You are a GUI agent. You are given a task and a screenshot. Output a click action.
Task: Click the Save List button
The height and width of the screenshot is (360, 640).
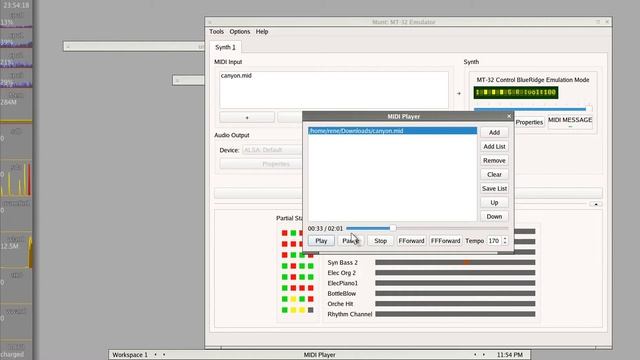494,189
